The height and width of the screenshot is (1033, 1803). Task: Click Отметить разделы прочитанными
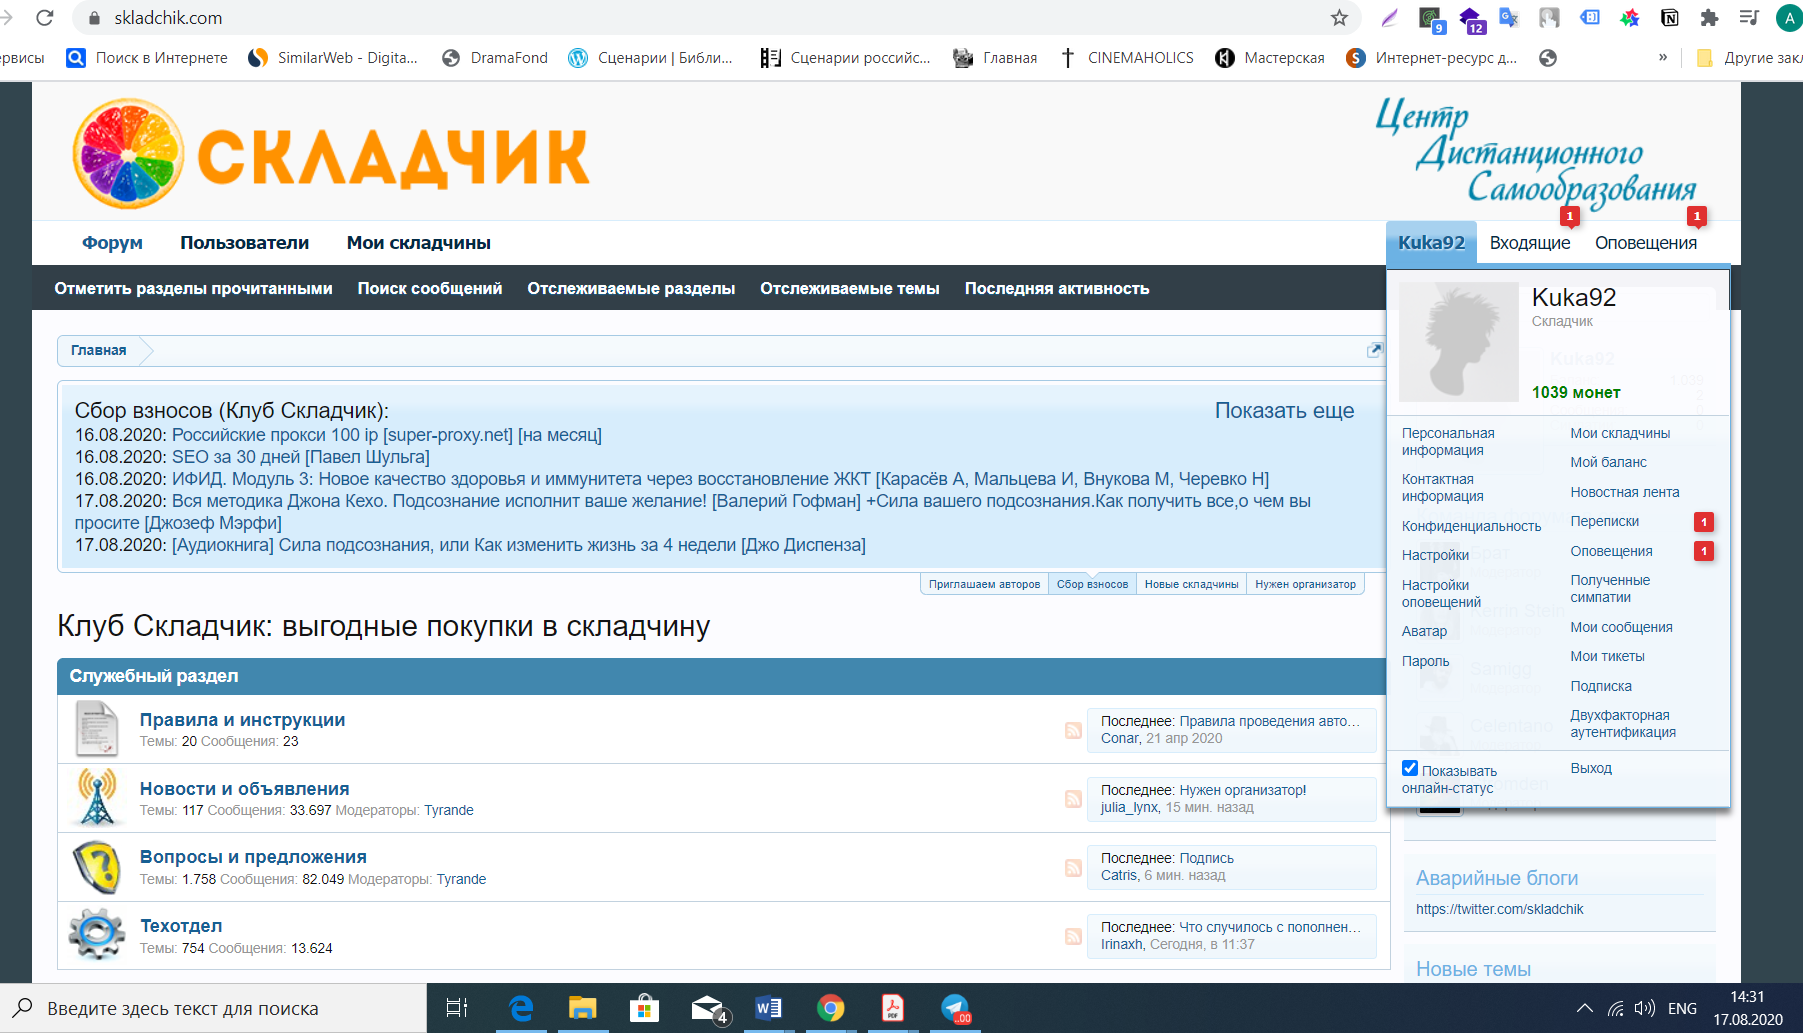[194, 288]
